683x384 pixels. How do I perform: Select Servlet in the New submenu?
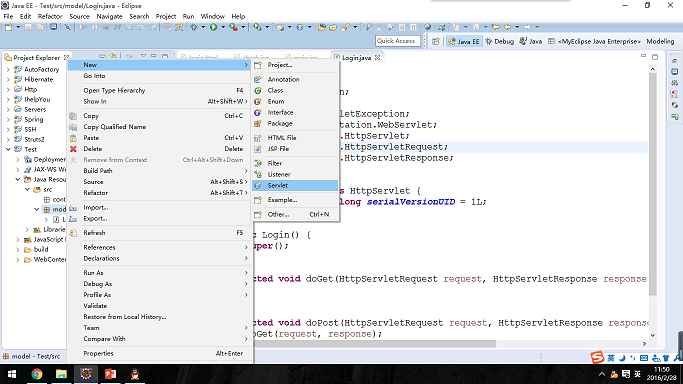point(295,185)
